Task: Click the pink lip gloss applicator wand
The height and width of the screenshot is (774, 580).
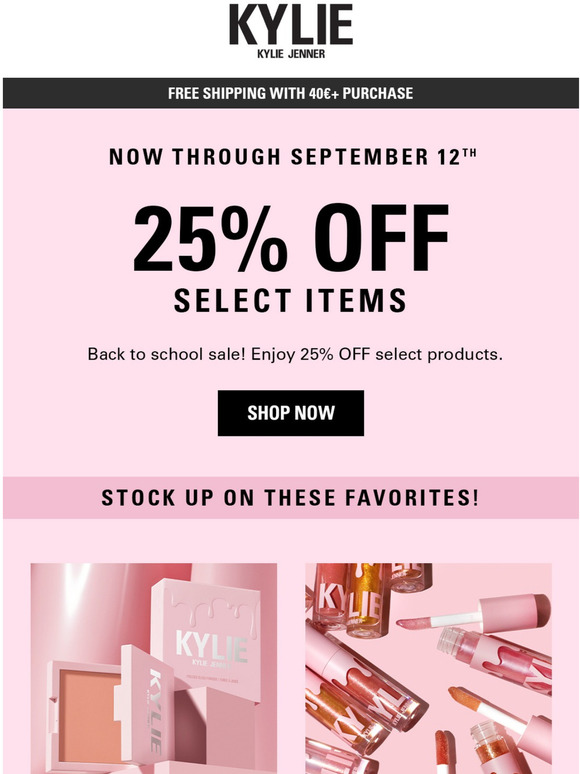Action: 474,612
